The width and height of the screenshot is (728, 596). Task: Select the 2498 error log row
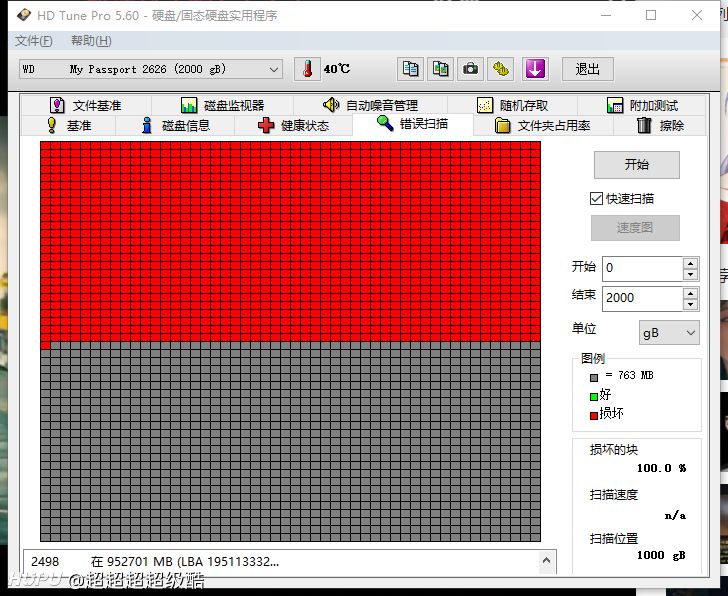pos(281,562)
